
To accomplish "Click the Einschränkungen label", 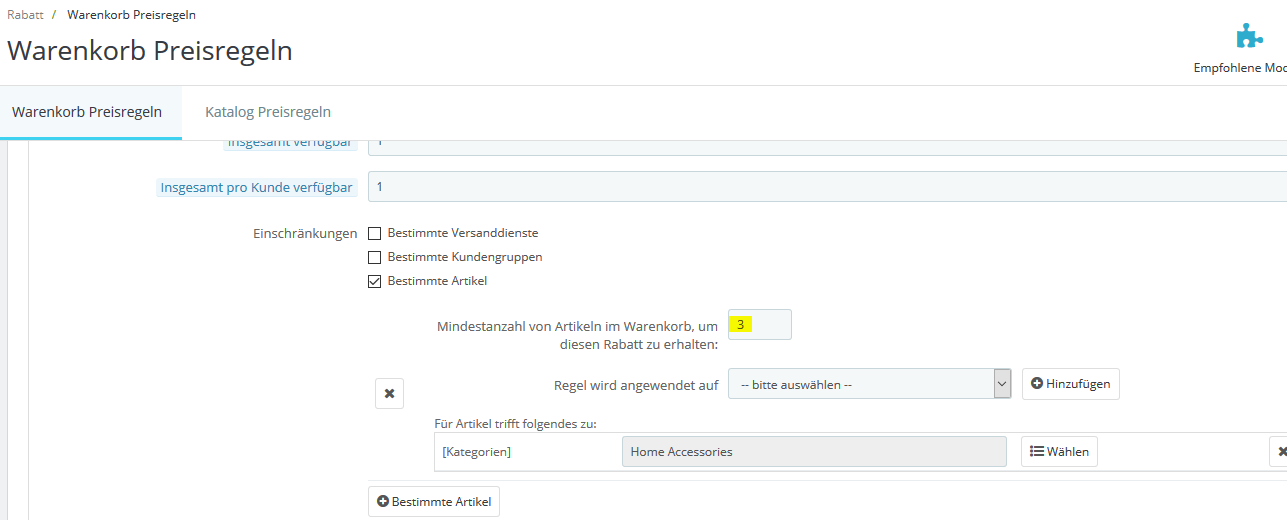I will [305, 233].
